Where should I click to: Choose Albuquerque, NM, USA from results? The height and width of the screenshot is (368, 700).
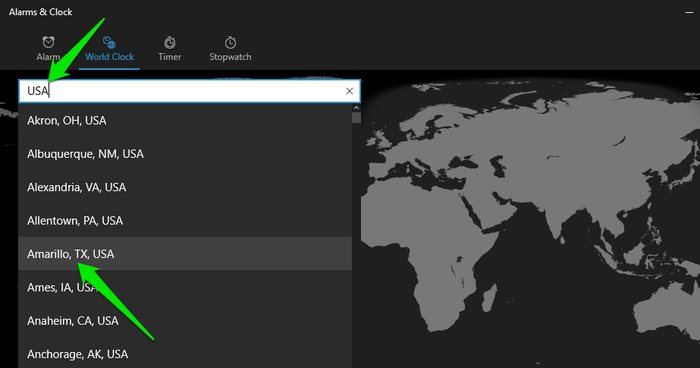pos(185,154)
